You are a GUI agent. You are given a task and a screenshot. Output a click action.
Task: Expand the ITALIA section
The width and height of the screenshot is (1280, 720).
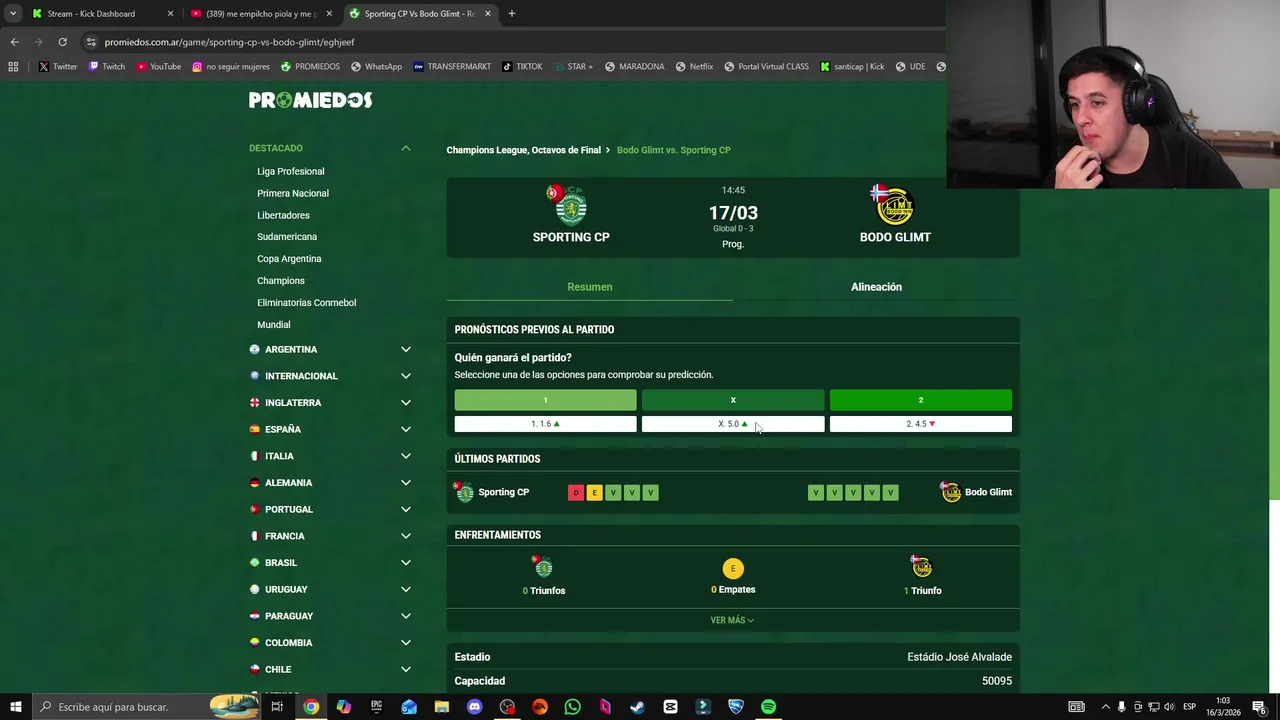406,456
